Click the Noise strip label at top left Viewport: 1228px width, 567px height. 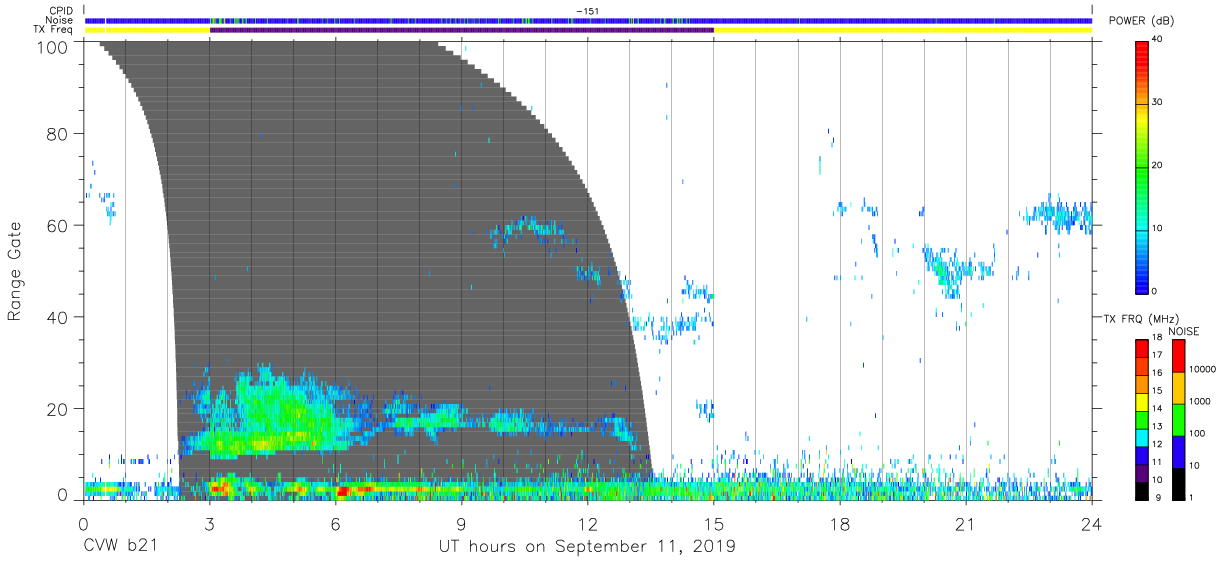coord(60,20)
